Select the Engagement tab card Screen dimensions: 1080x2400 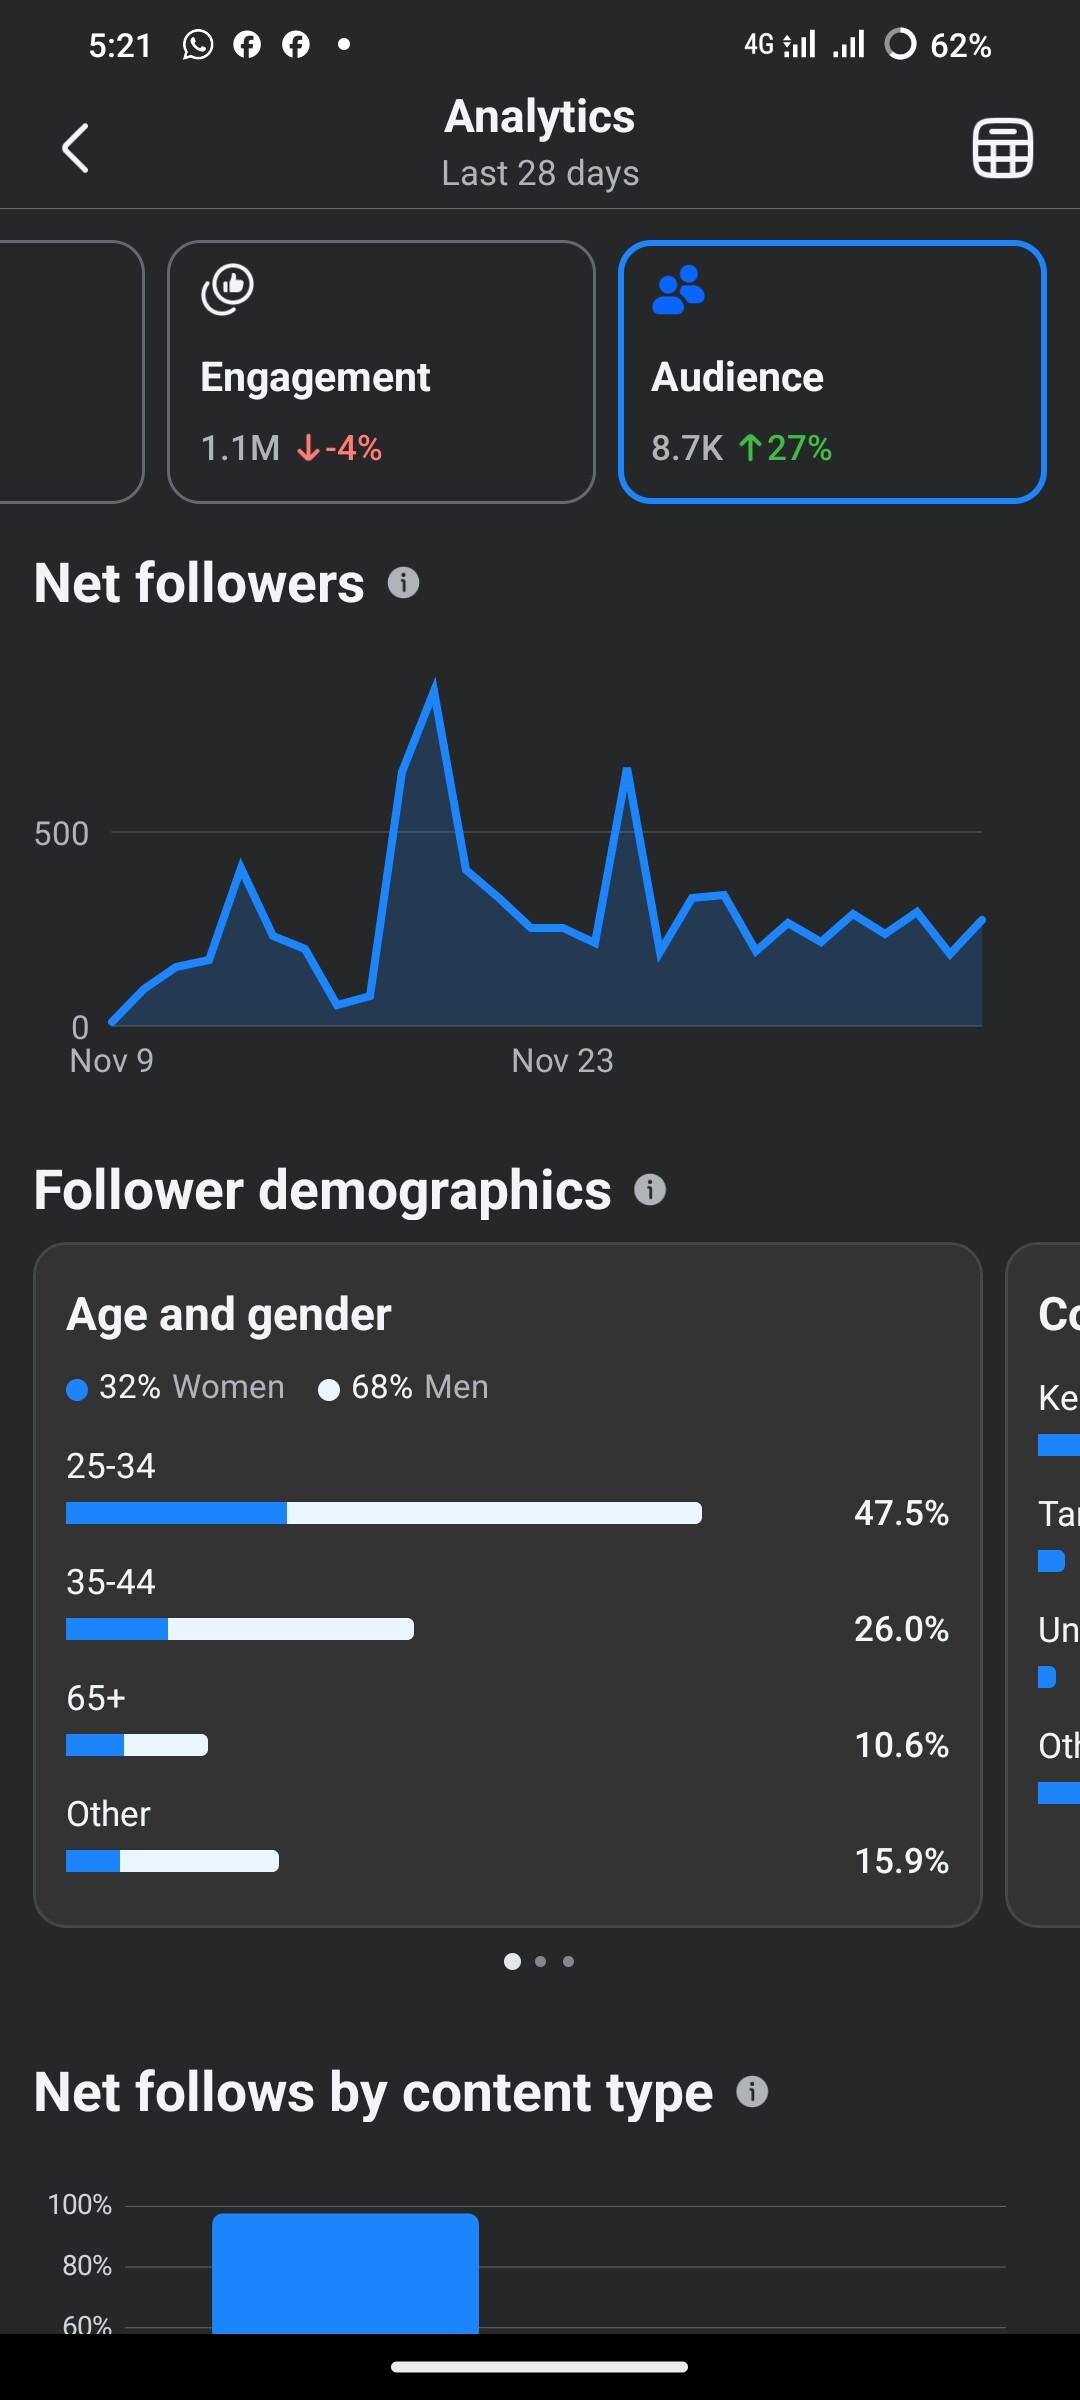click(x=381, y=372)
